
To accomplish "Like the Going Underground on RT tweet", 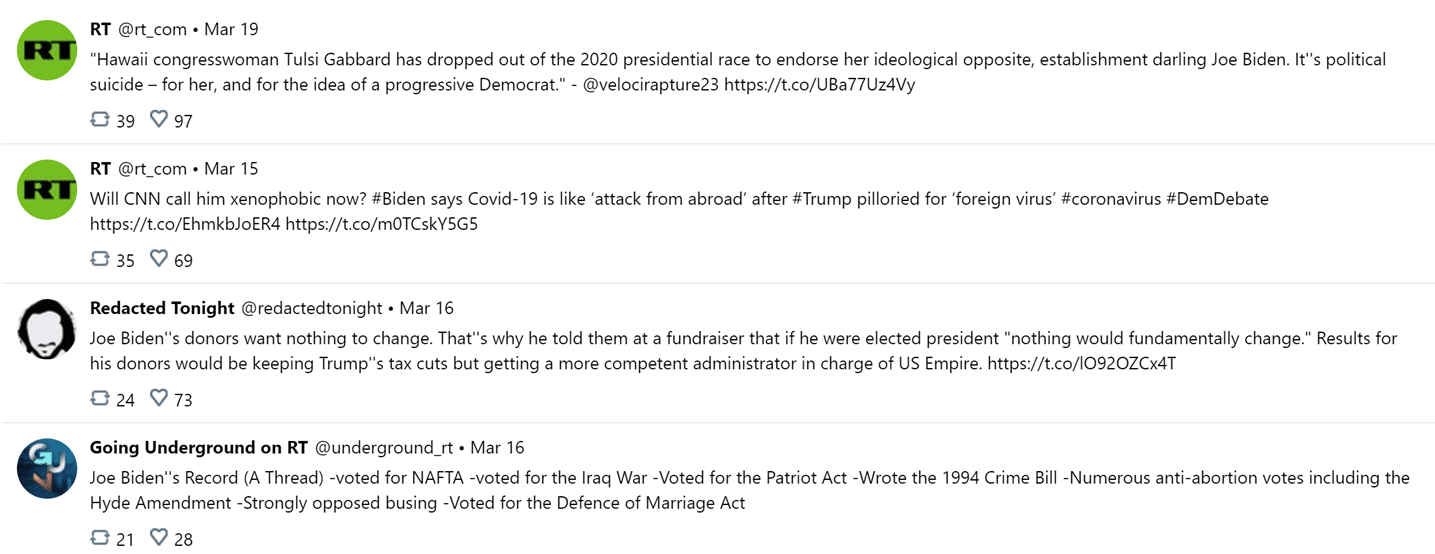I will 158,538.
